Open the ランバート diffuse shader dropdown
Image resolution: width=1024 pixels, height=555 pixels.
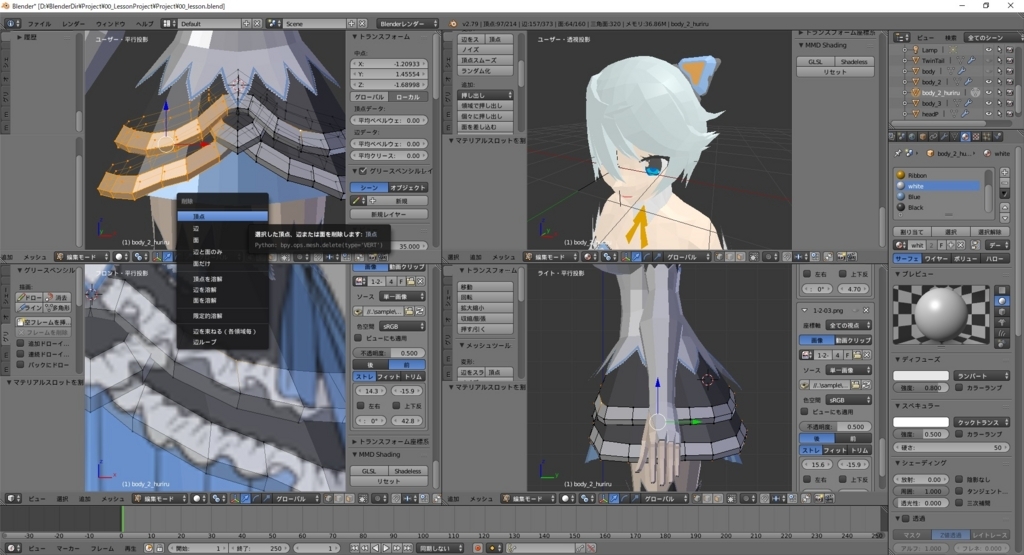coord(982,375)
